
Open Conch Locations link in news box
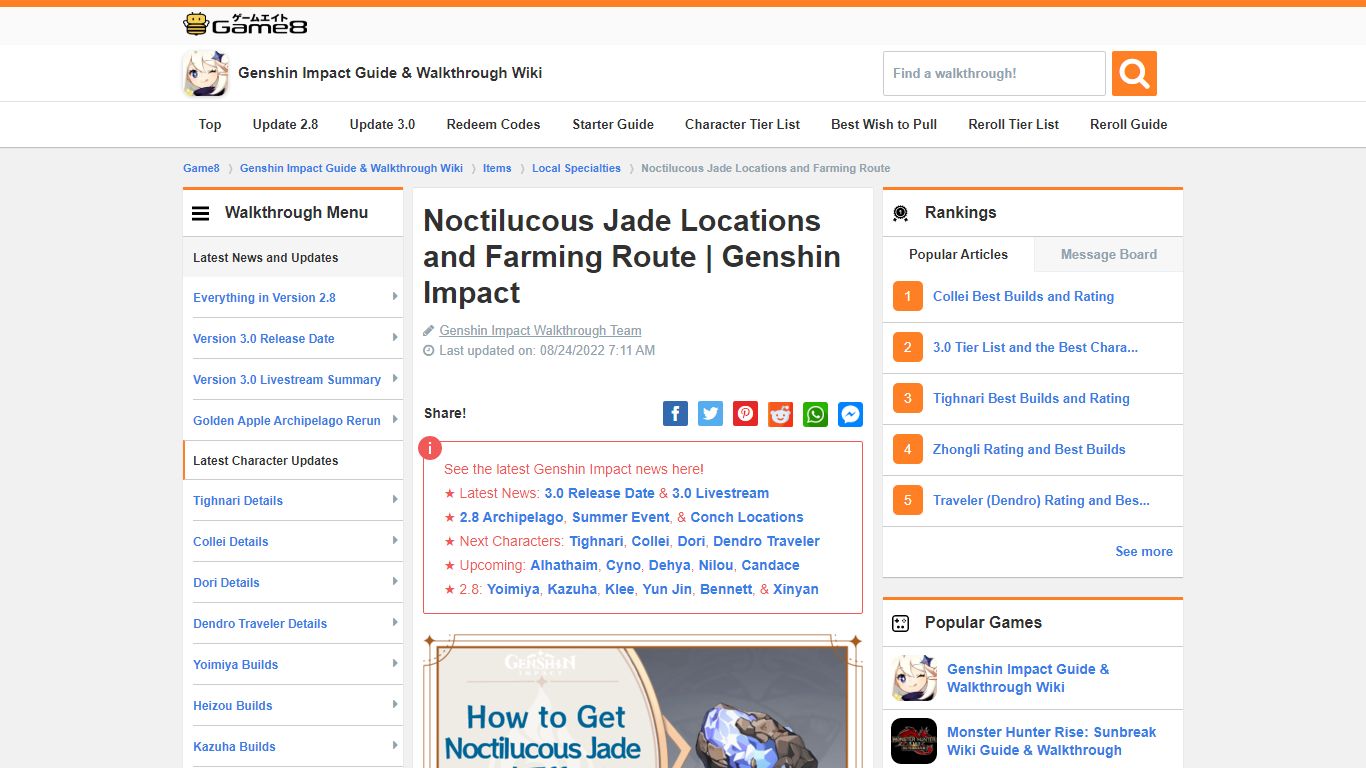click(x=747, y=517)
